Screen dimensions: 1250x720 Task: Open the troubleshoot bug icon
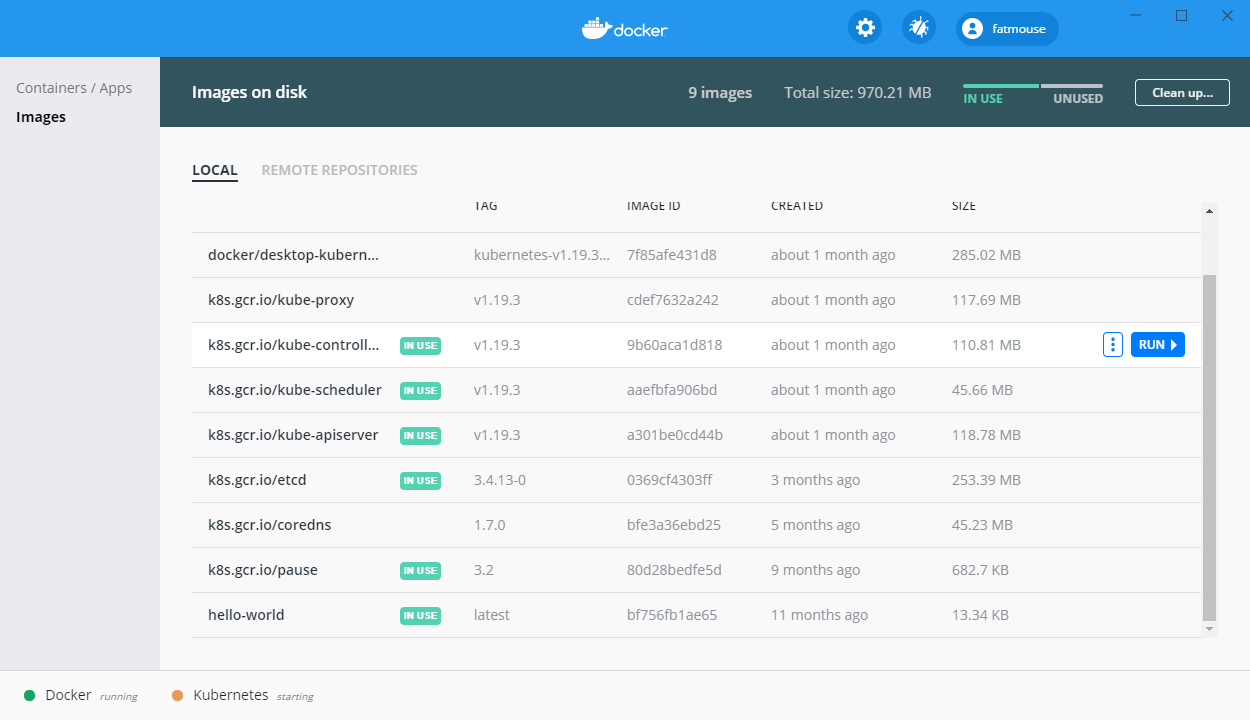[x=919, y=28]
